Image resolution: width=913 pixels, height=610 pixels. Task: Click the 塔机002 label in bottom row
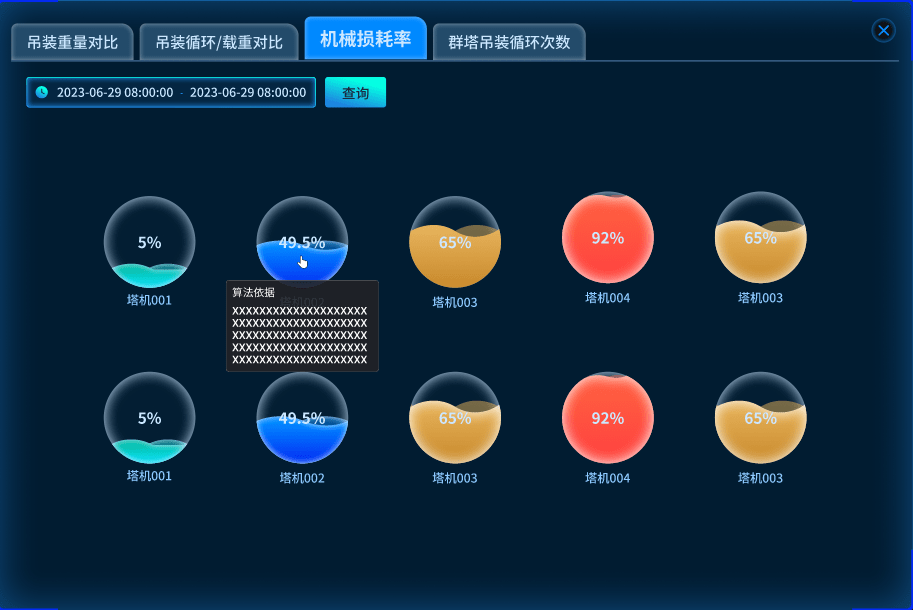click(x=302, y=478)
